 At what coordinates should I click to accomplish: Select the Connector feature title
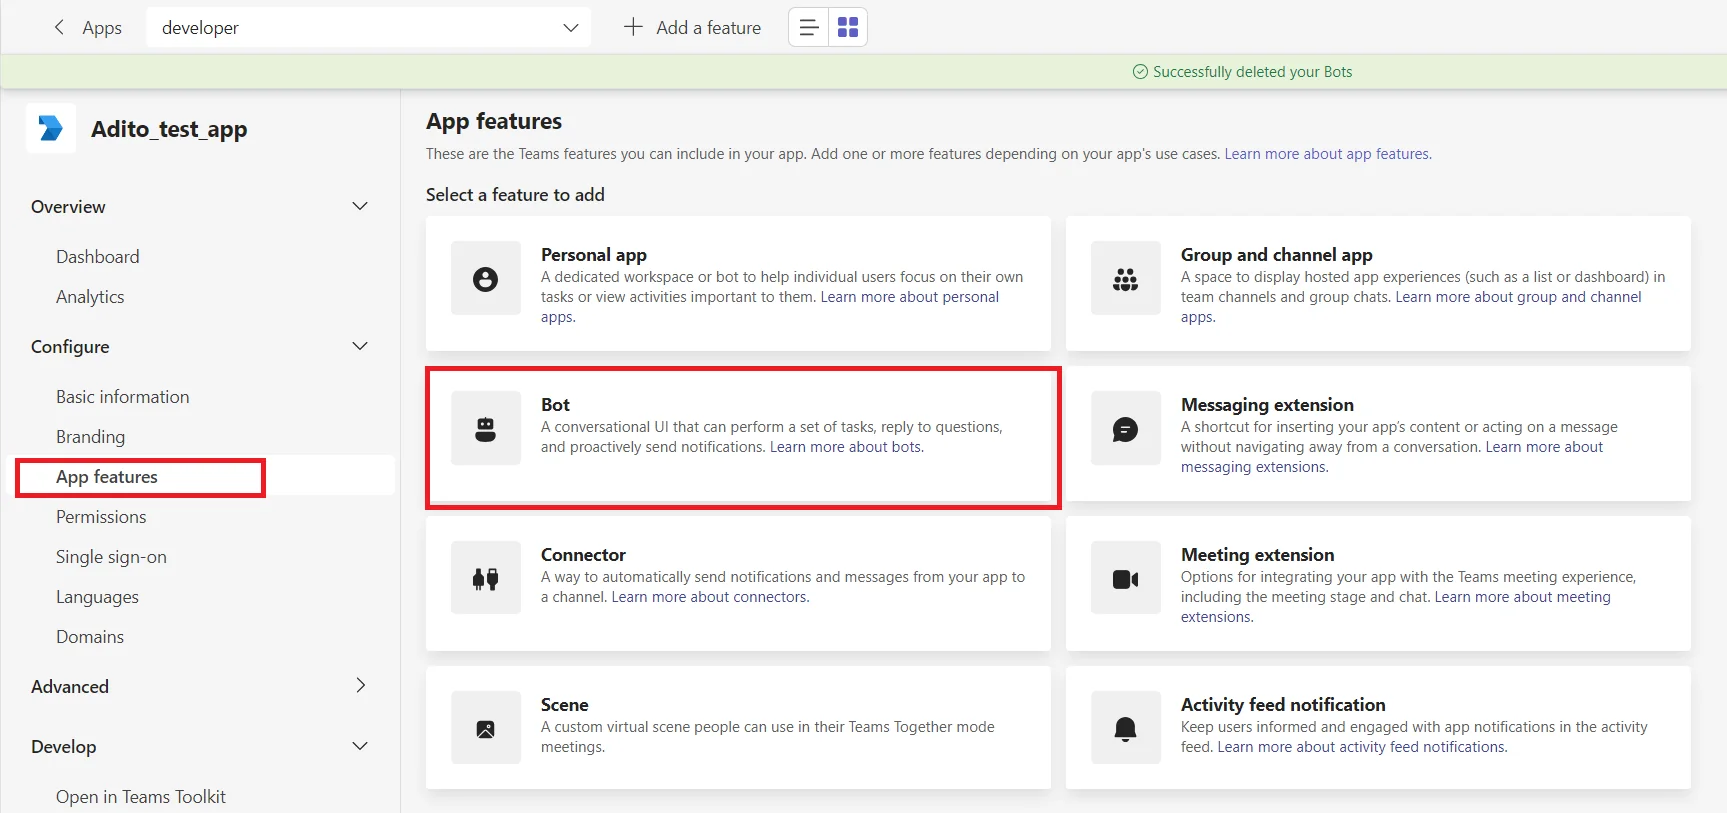click(x=583, y=555)
